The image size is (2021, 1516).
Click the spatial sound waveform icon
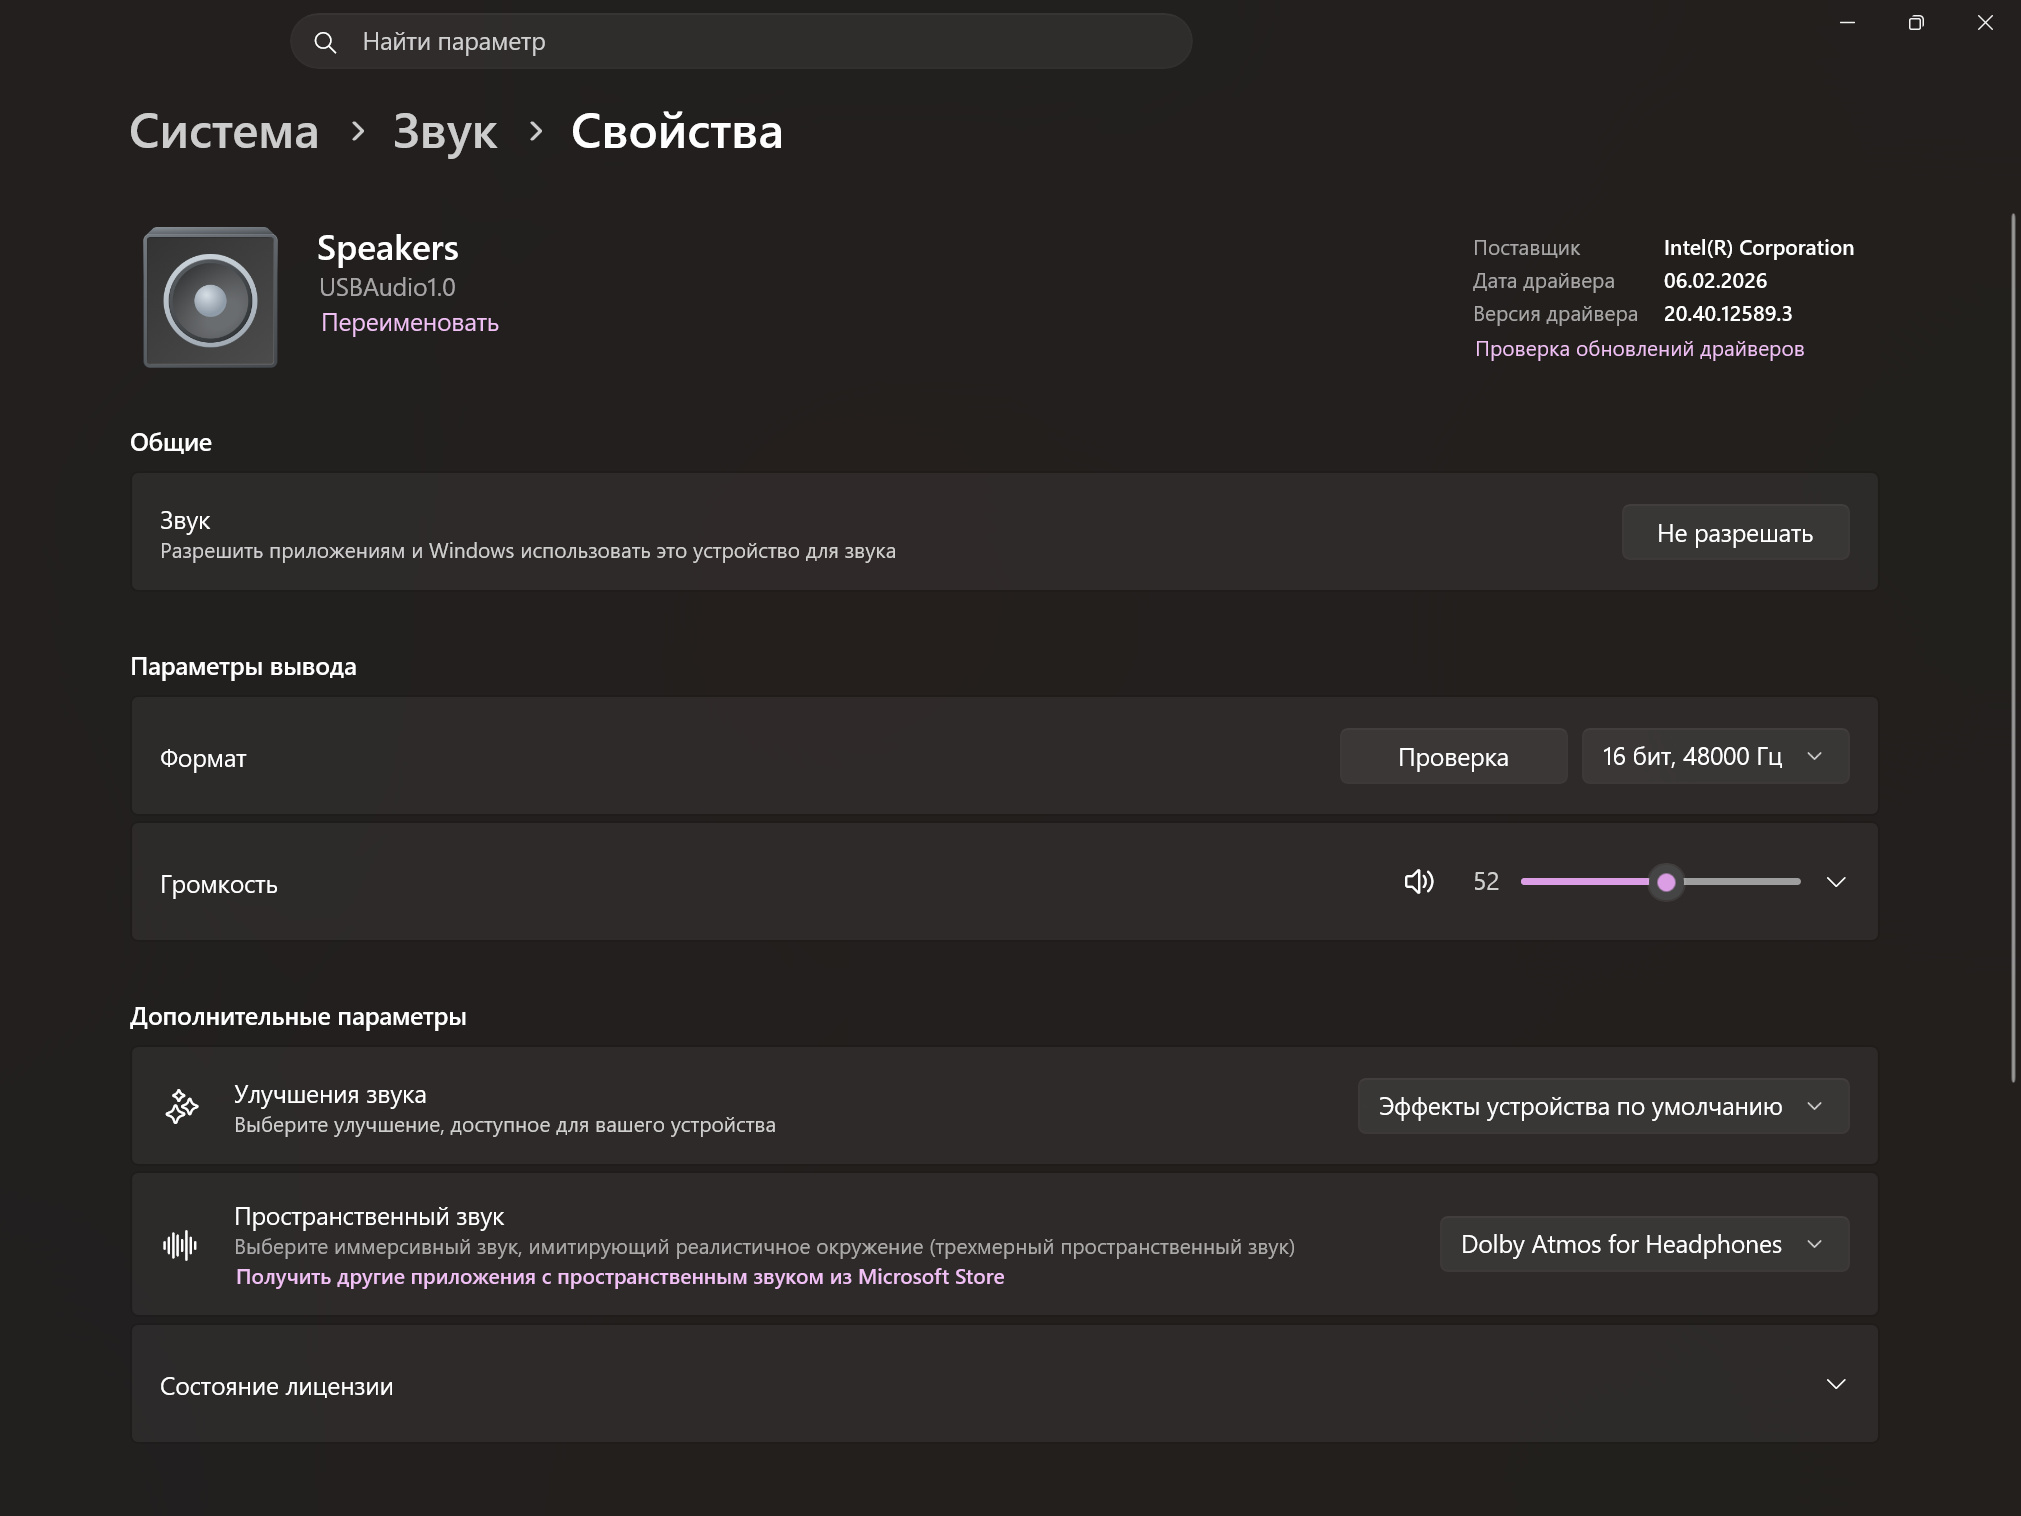180,1244
